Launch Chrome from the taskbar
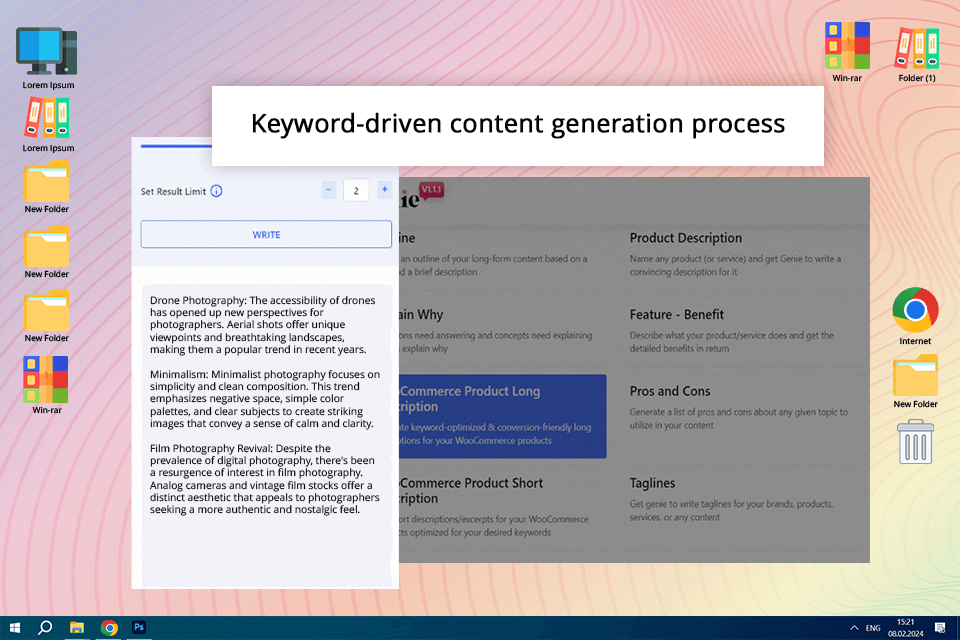Image resolution: width=960 pixels, height=640 pixels. [110, 628]
